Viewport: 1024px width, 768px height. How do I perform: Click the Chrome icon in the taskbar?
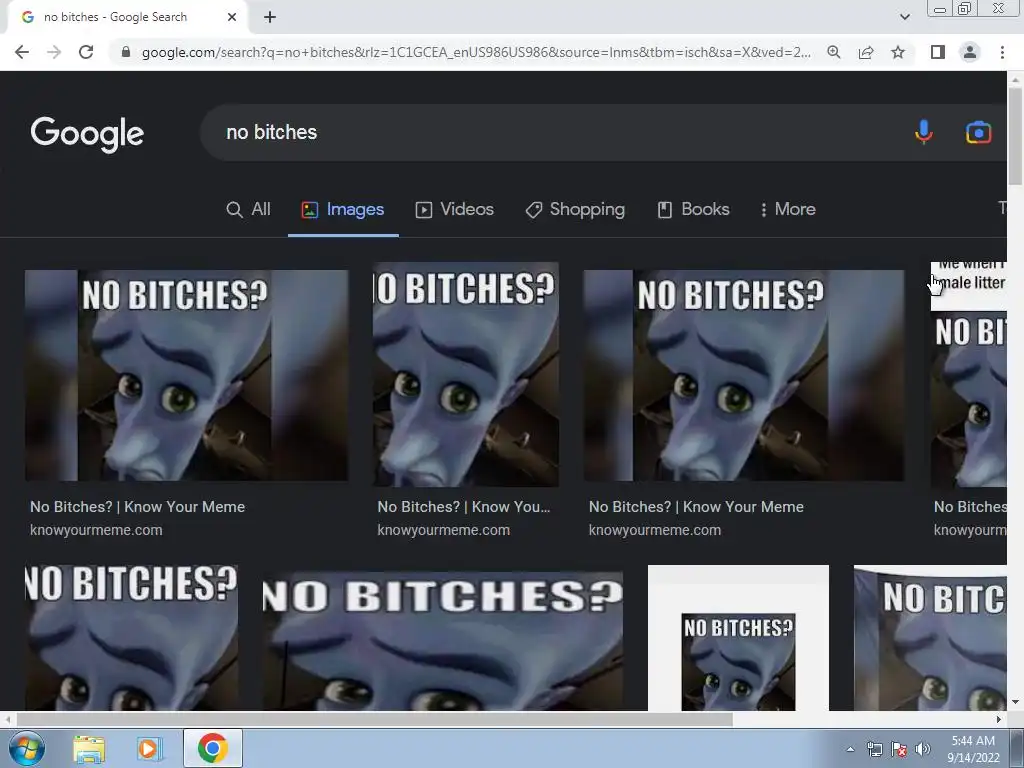pyautogui.click(x=213, y=748)
